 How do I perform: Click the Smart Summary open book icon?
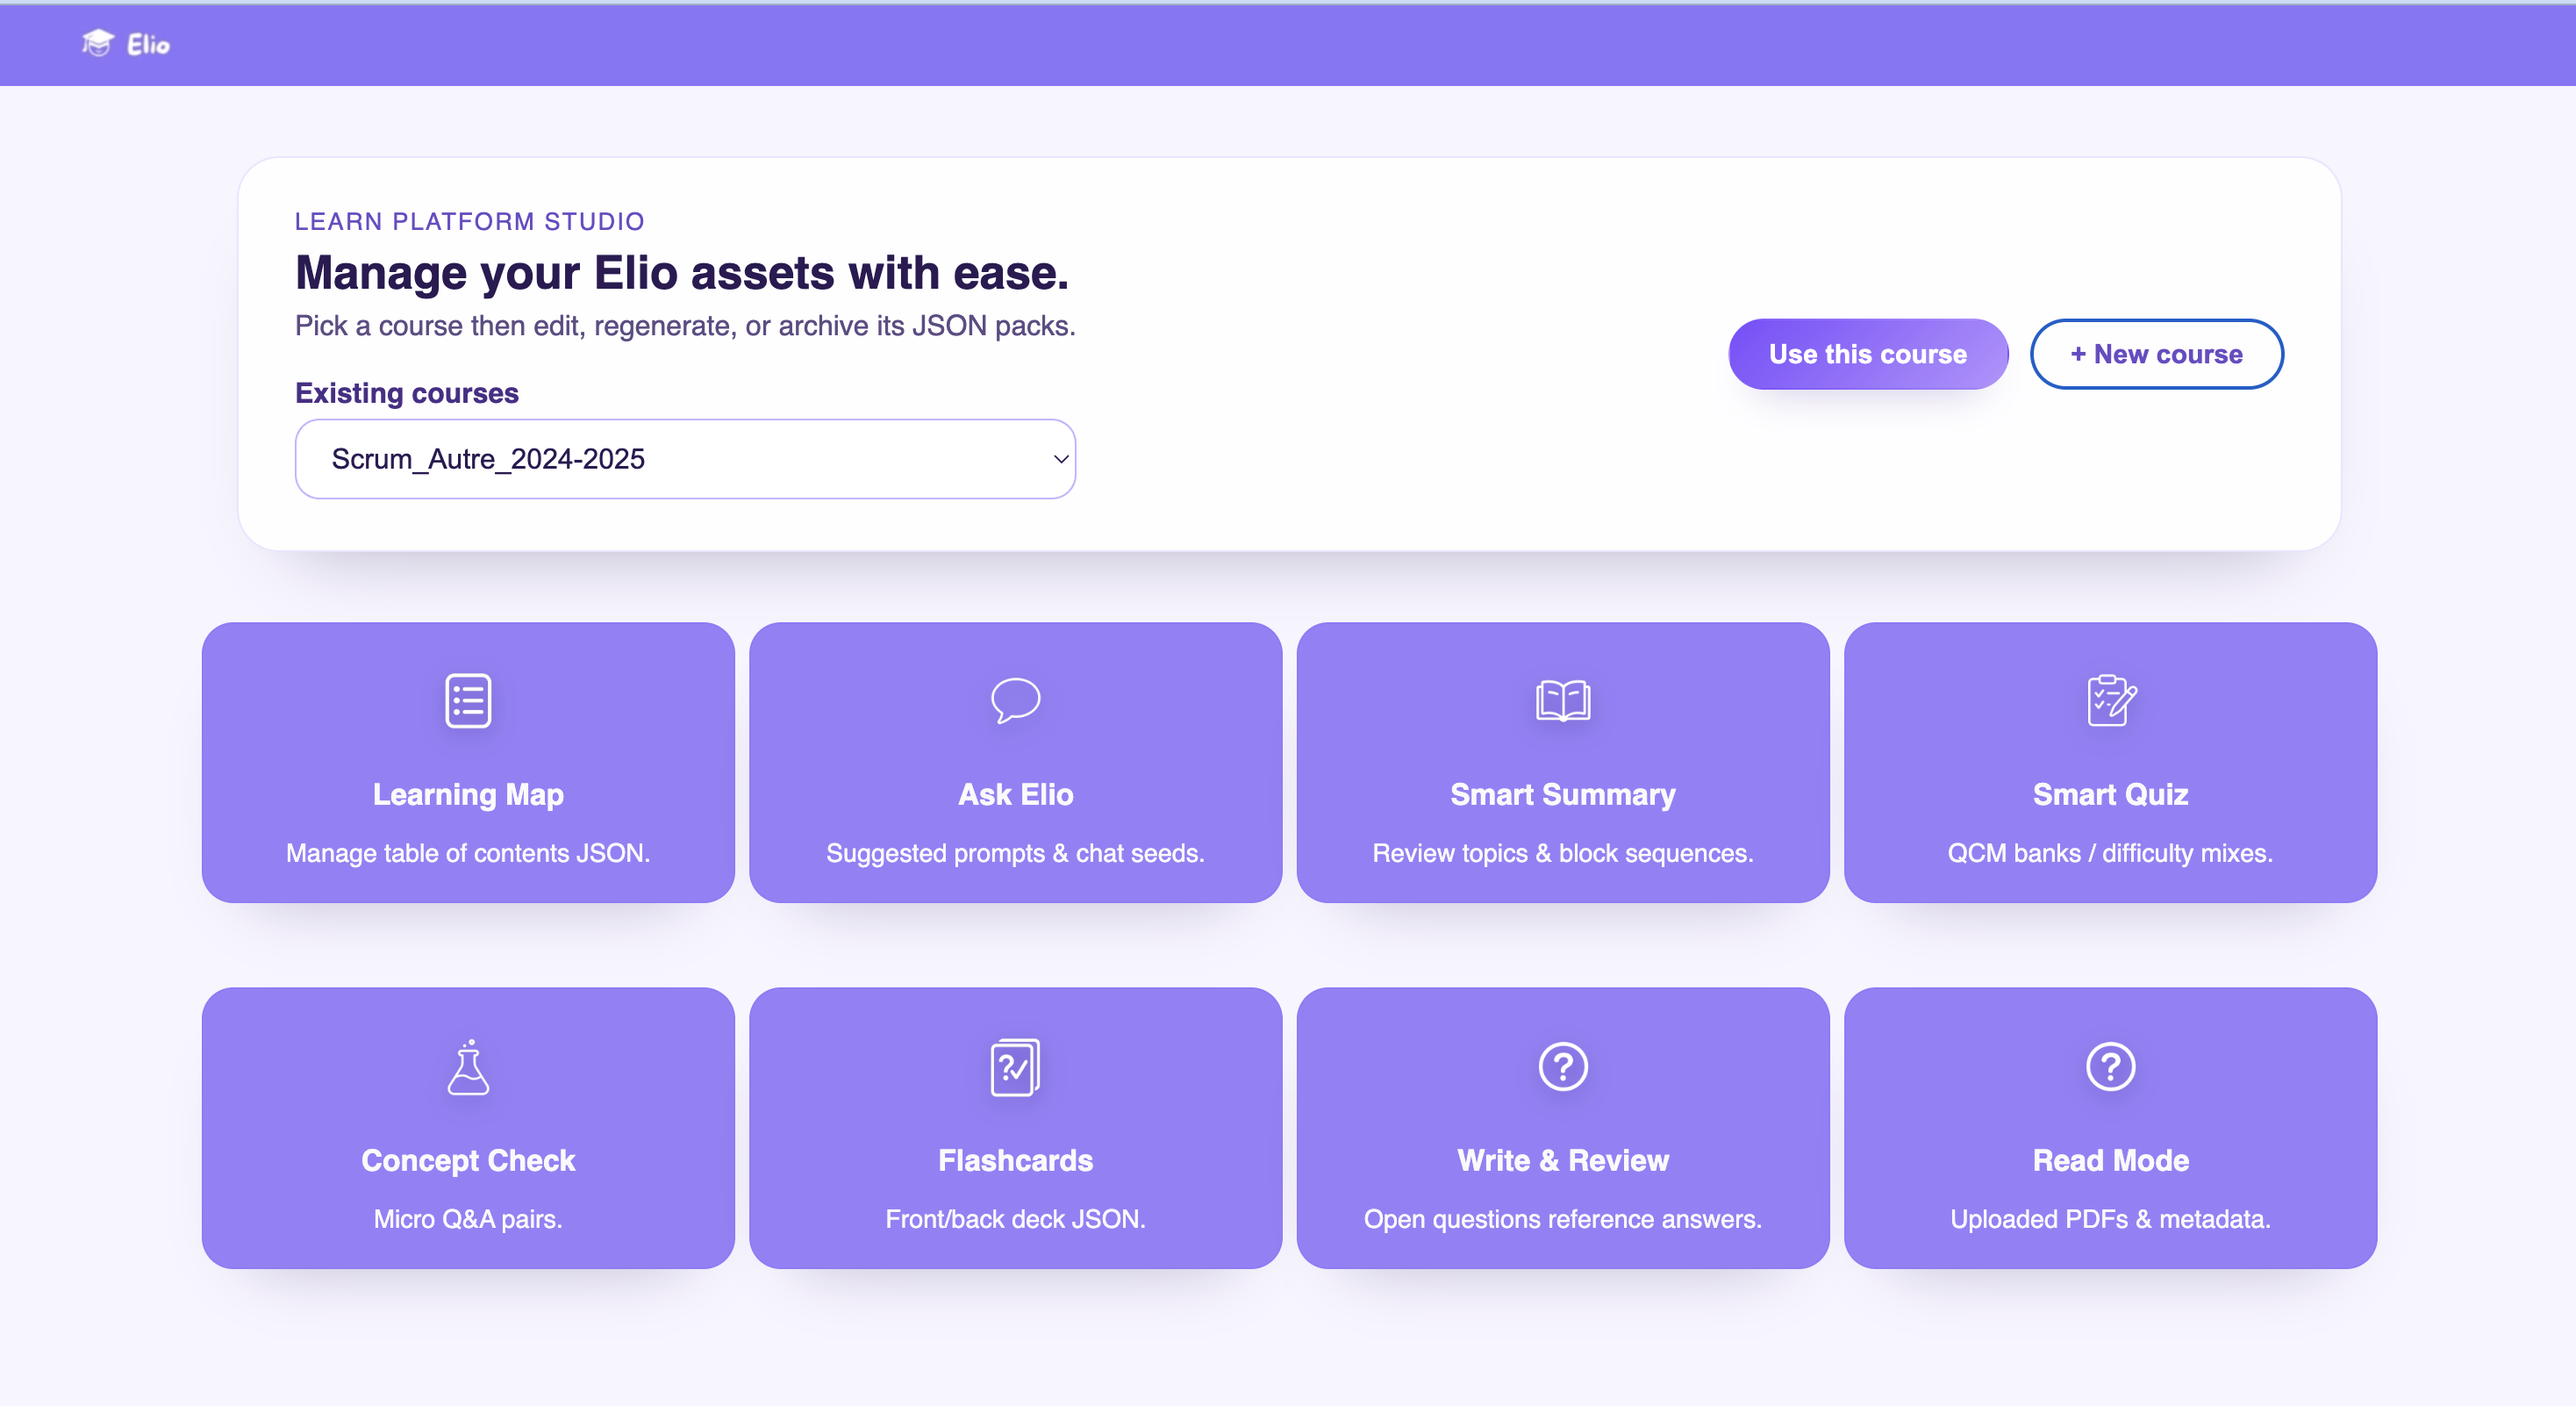pyautogui.click(x=1562, y=701)
